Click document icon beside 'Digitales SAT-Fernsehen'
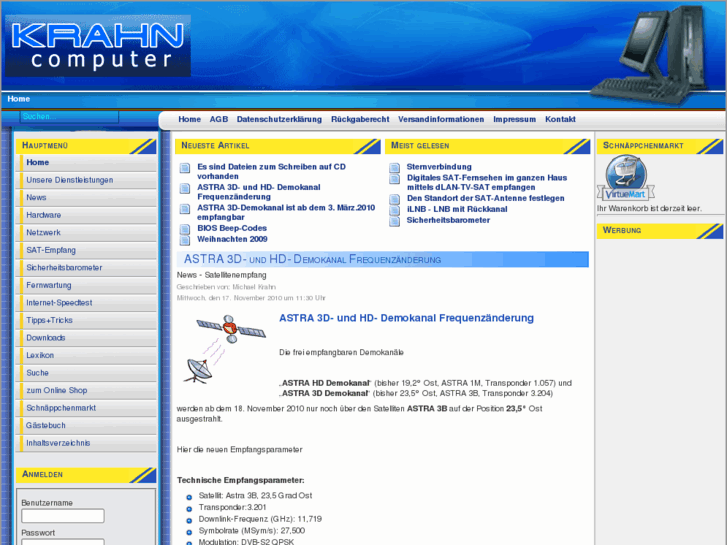Screen dimensions: 727x545 tap(394, 179)
